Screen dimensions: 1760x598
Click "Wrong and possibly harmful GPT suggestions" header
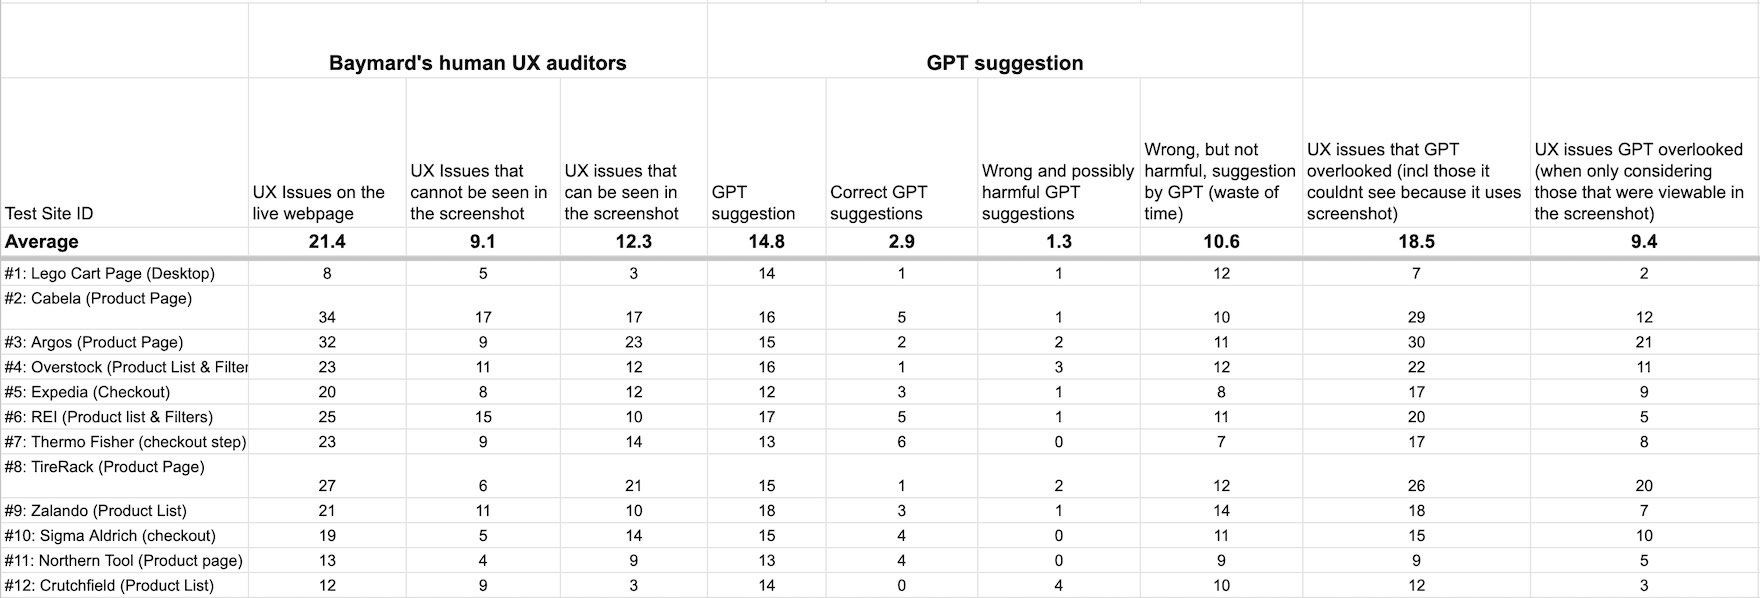click(x=1057, y=192)
